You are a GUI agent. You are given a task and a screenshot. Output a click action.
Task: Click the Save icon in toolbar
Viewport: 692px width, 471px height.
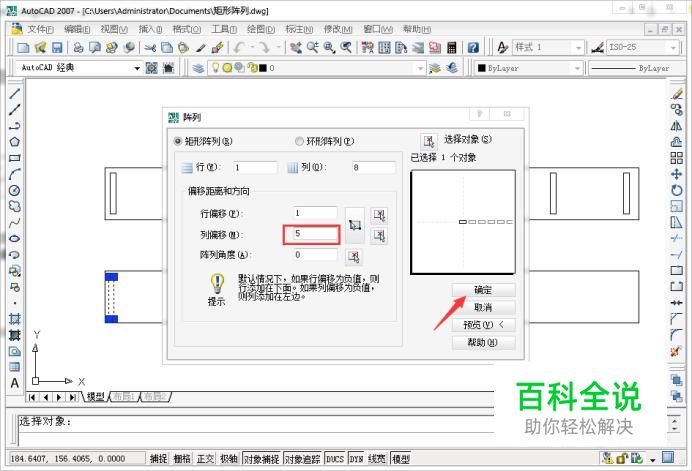(x=57, y=47)
